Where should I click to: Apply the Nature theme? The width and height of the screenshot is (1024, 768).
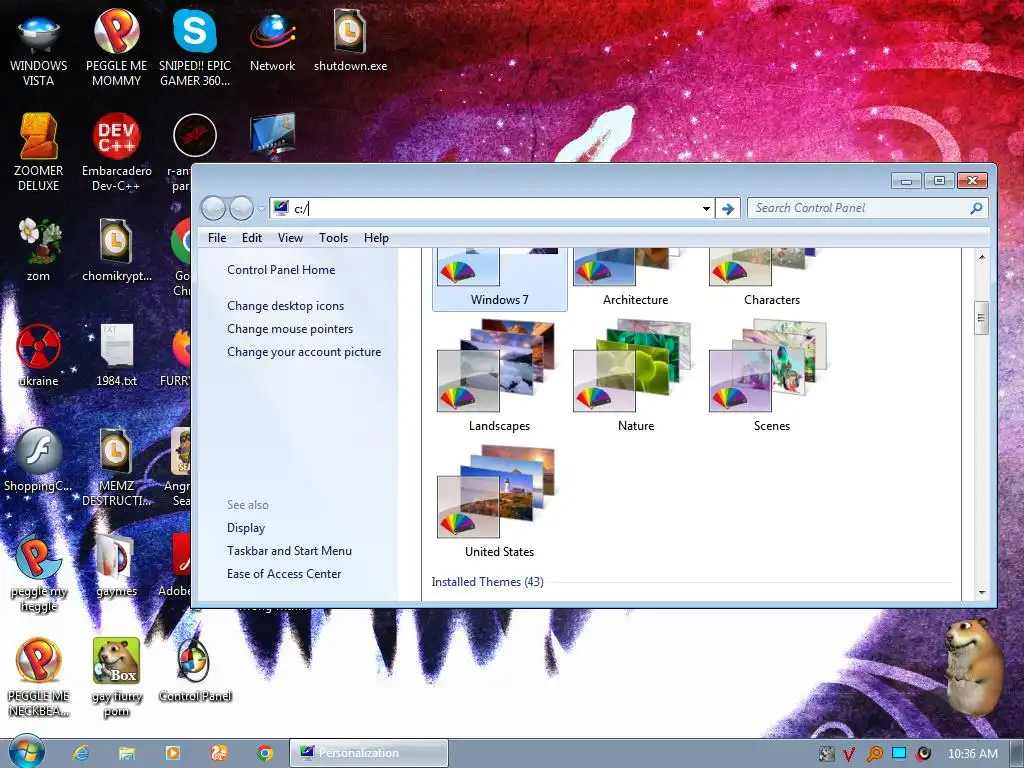635,376
